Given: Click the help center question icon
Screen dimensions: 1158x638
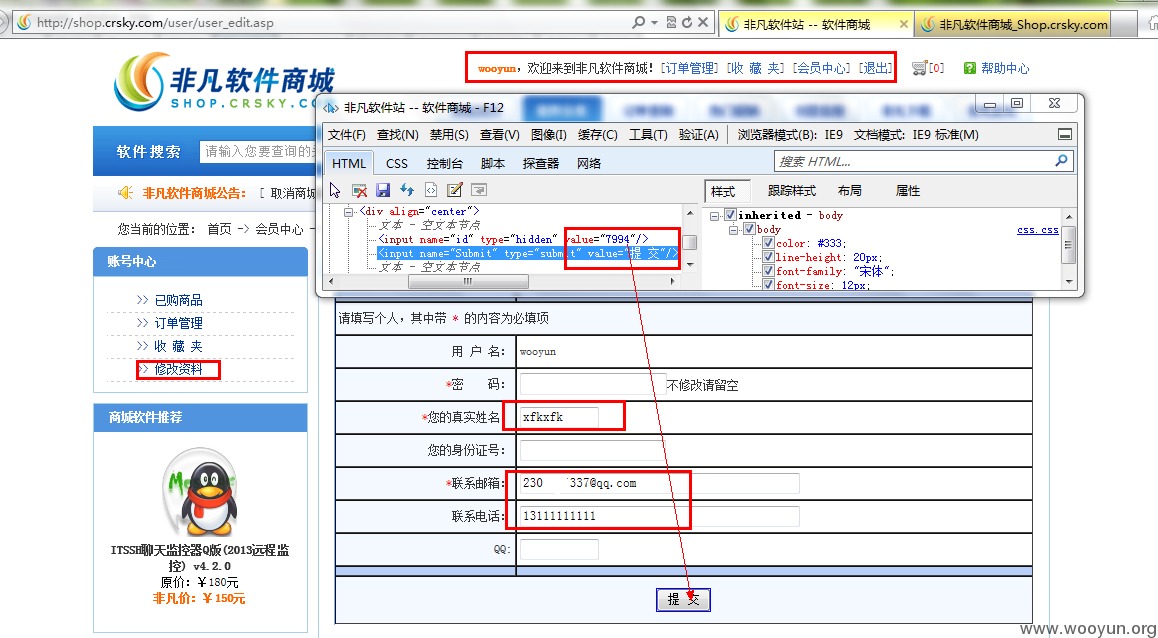Looking at the screenshot, I should tap(970, 68).
